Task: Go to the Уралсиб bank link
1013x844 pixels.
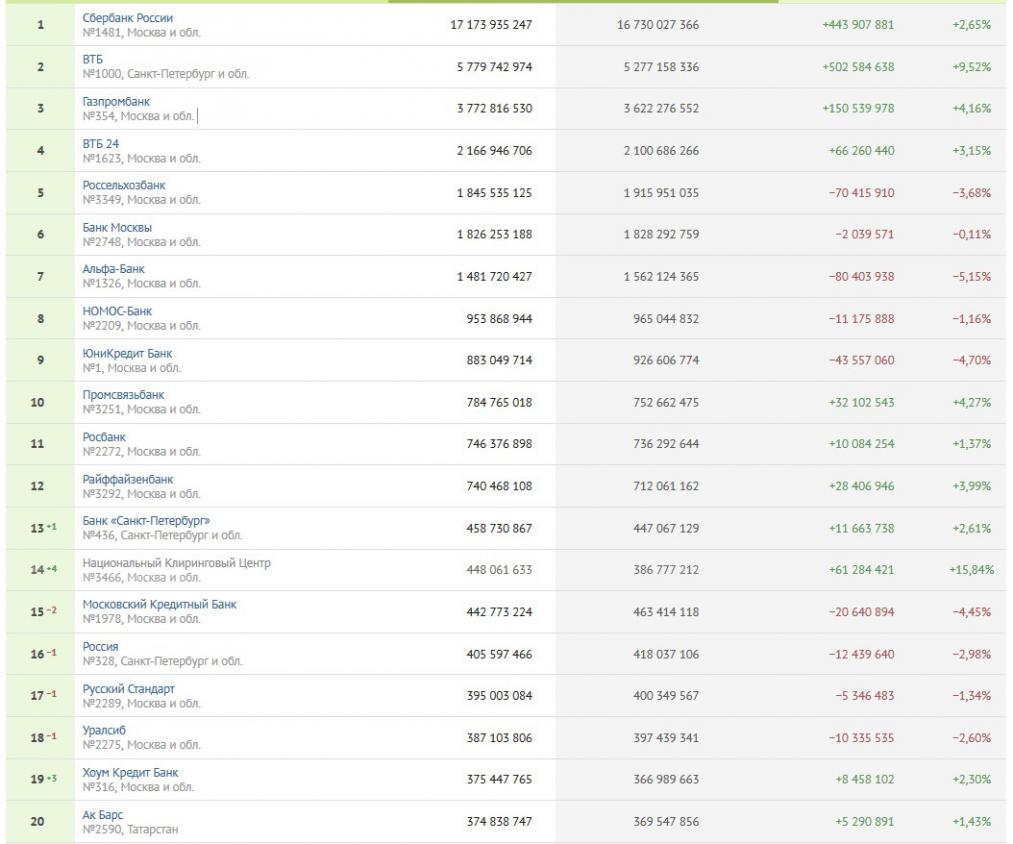Action: (104, 731)
